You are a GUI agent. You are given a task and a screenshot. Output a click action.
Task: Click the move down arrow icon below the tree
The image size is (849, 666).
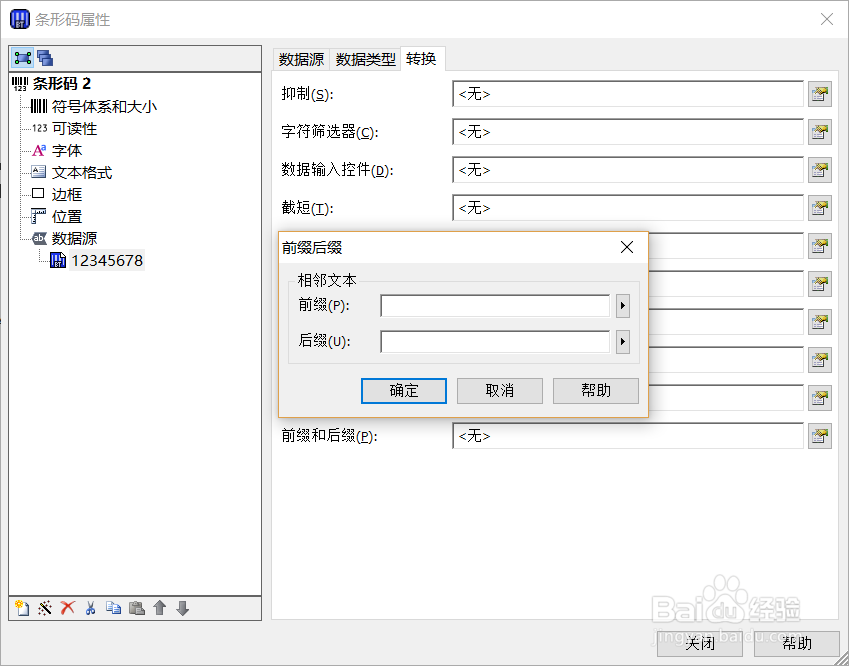point(182,608)
